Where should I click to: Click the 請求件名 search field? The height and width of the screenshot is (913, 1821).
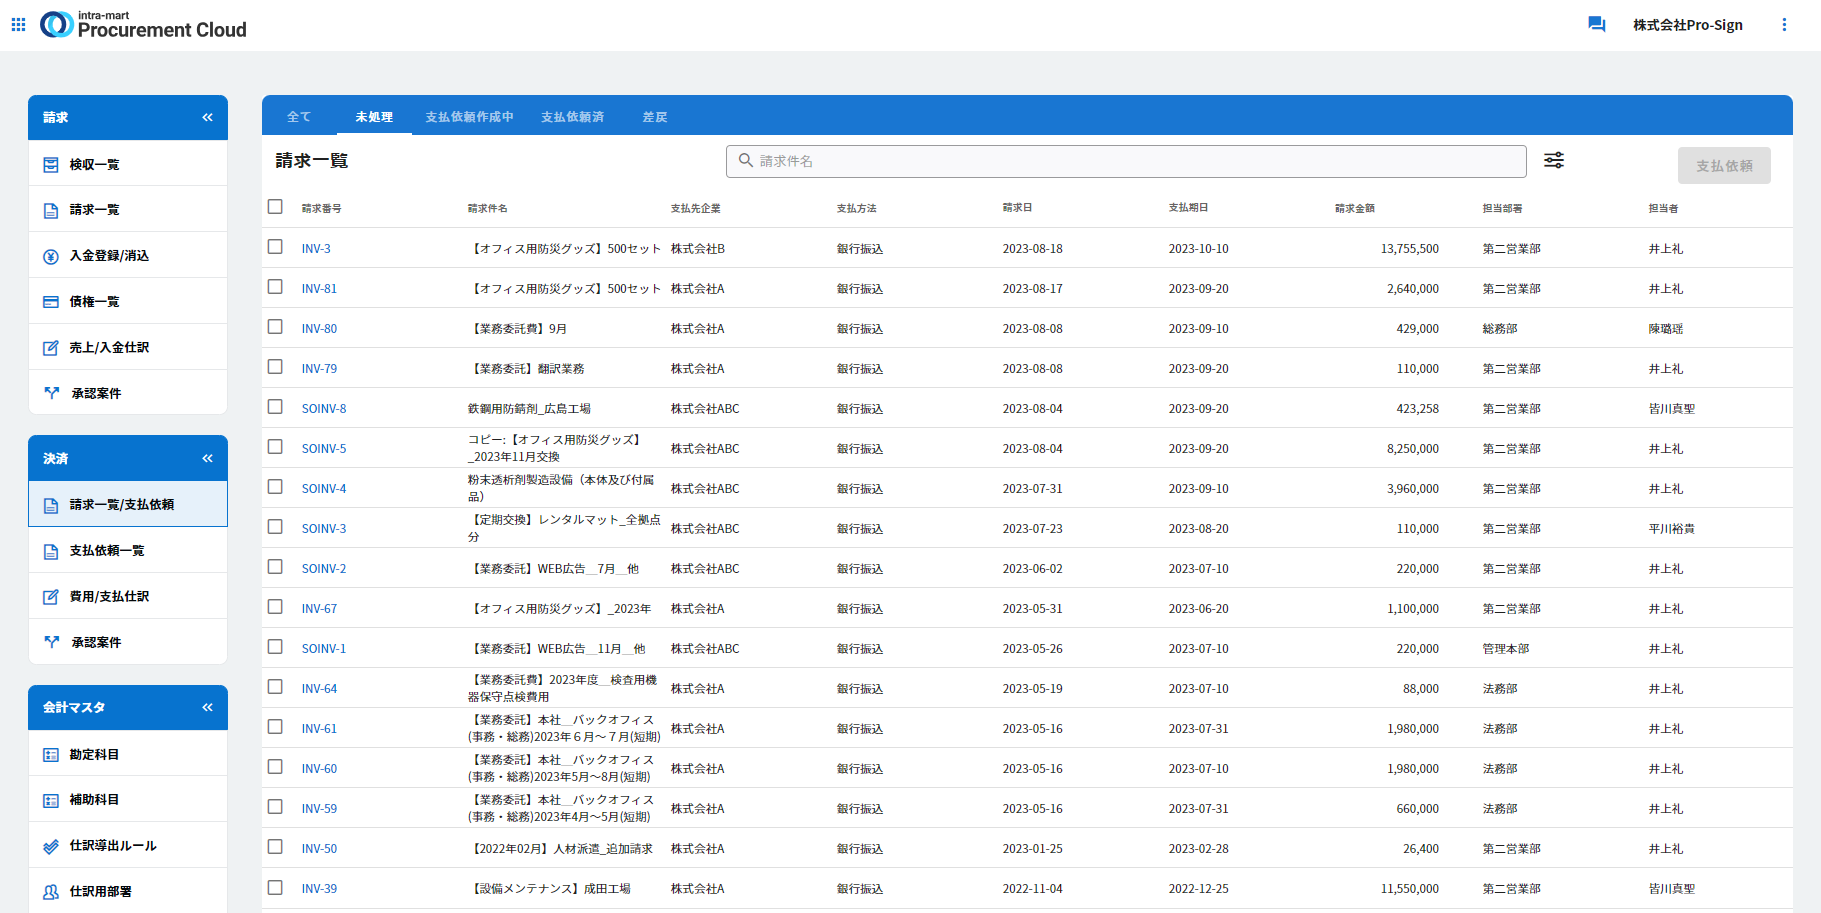point(1126,161)
